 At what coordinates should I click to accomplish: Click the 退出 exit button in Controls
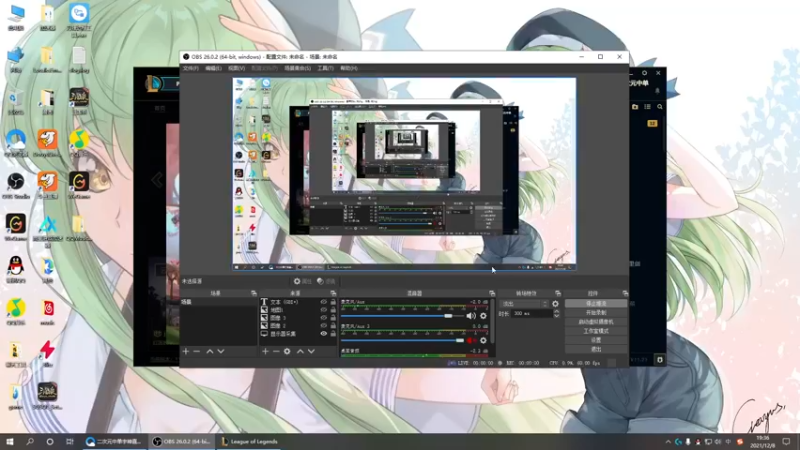(596, 349)
